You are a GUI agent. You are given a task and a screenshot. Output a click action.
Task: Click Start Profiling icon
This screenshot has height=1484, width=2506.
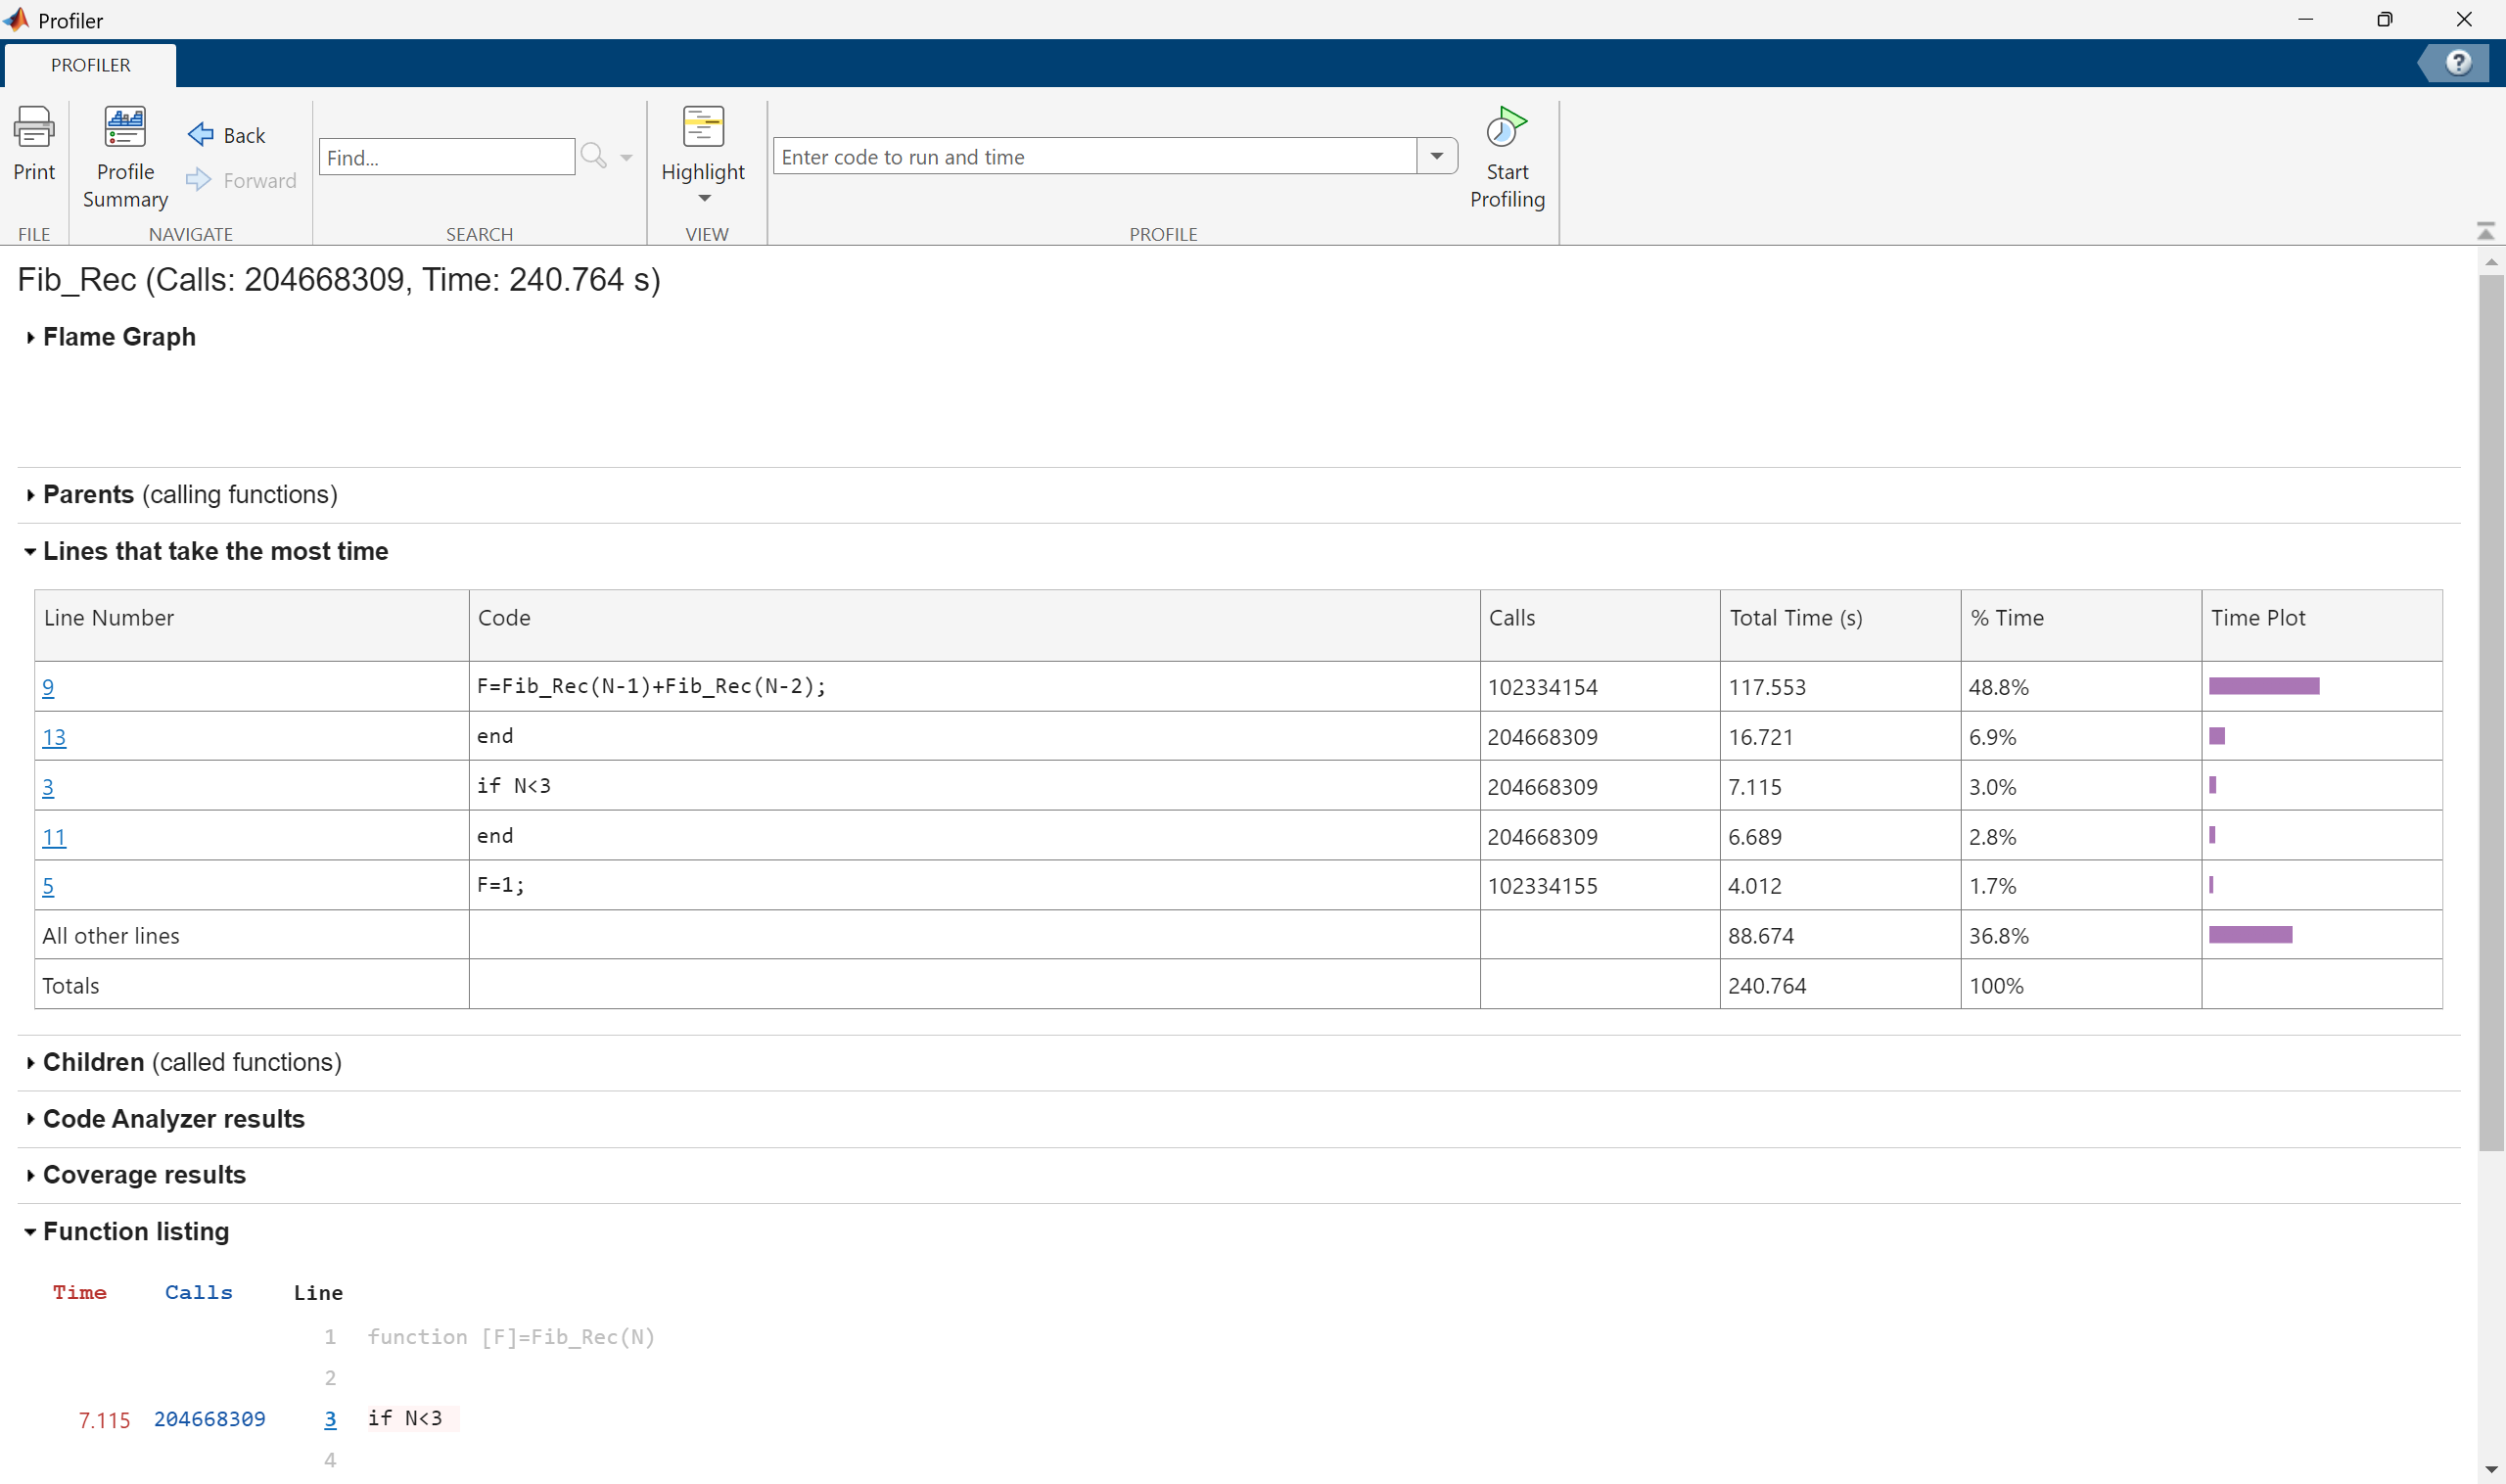(x=1506, y=128)
